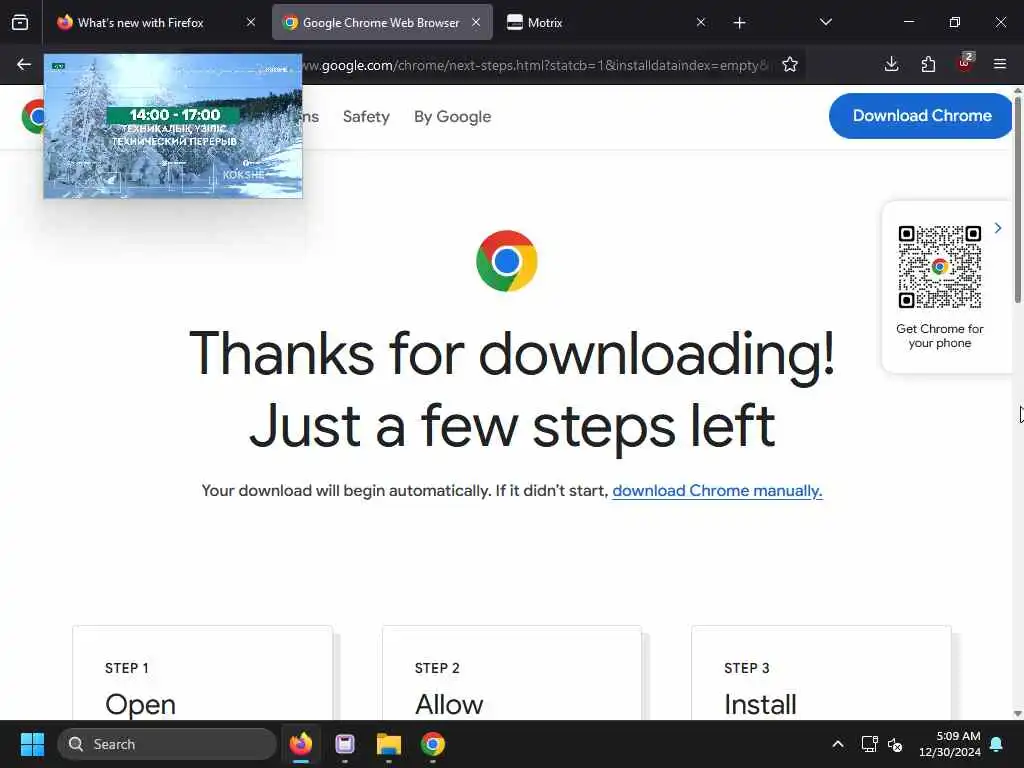The image size is (1024, 768).
Task: Click the STEP 1 Open card
Action: click(202, 673)
